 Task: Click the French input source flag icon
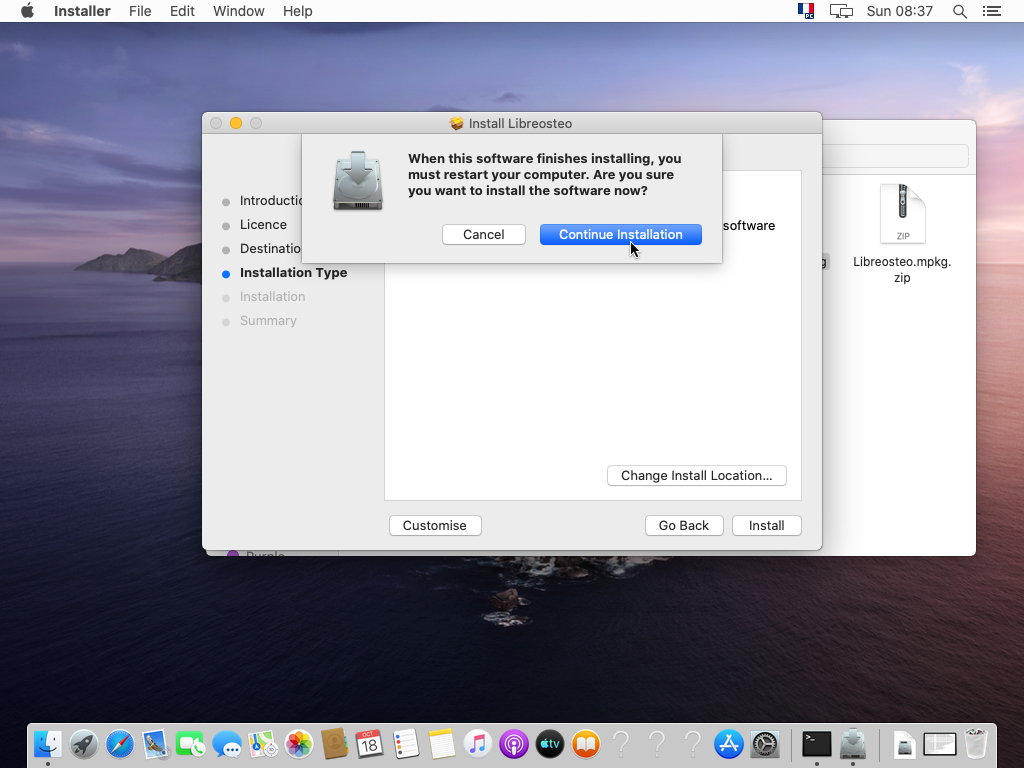(806, 11)
